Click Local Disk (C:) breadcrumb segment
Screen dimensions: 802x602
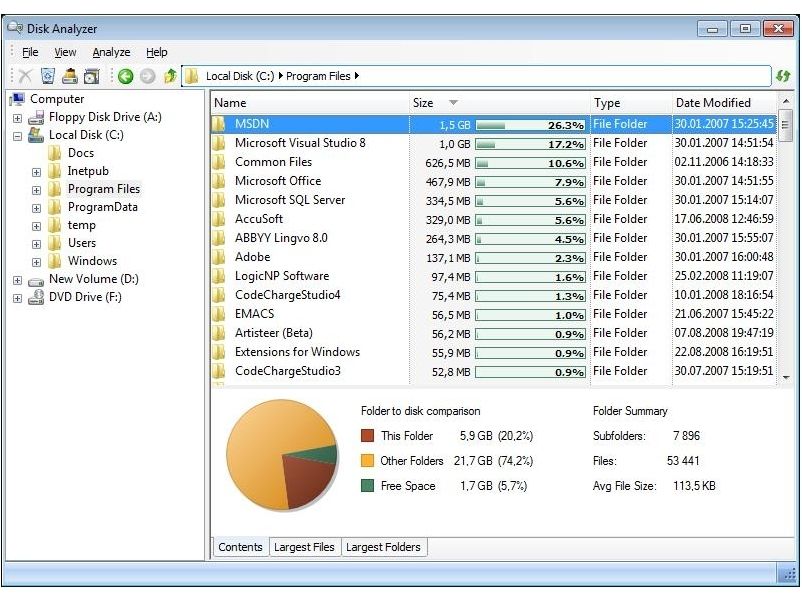[x=240, y=76]
